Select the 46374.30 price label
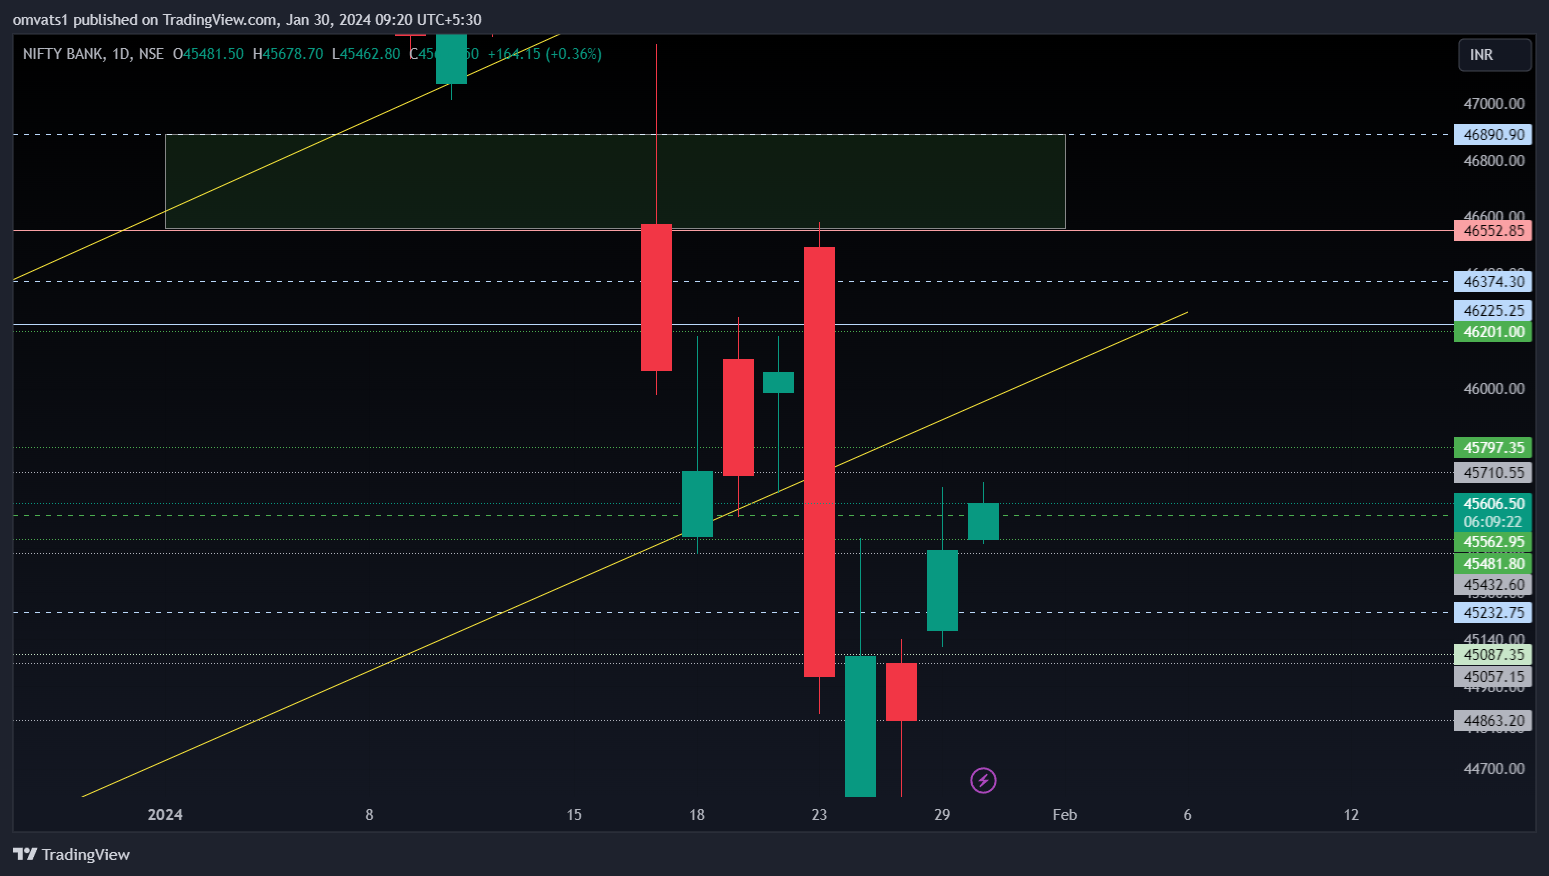This screenshot has height=876, width=1549. 1493,281
